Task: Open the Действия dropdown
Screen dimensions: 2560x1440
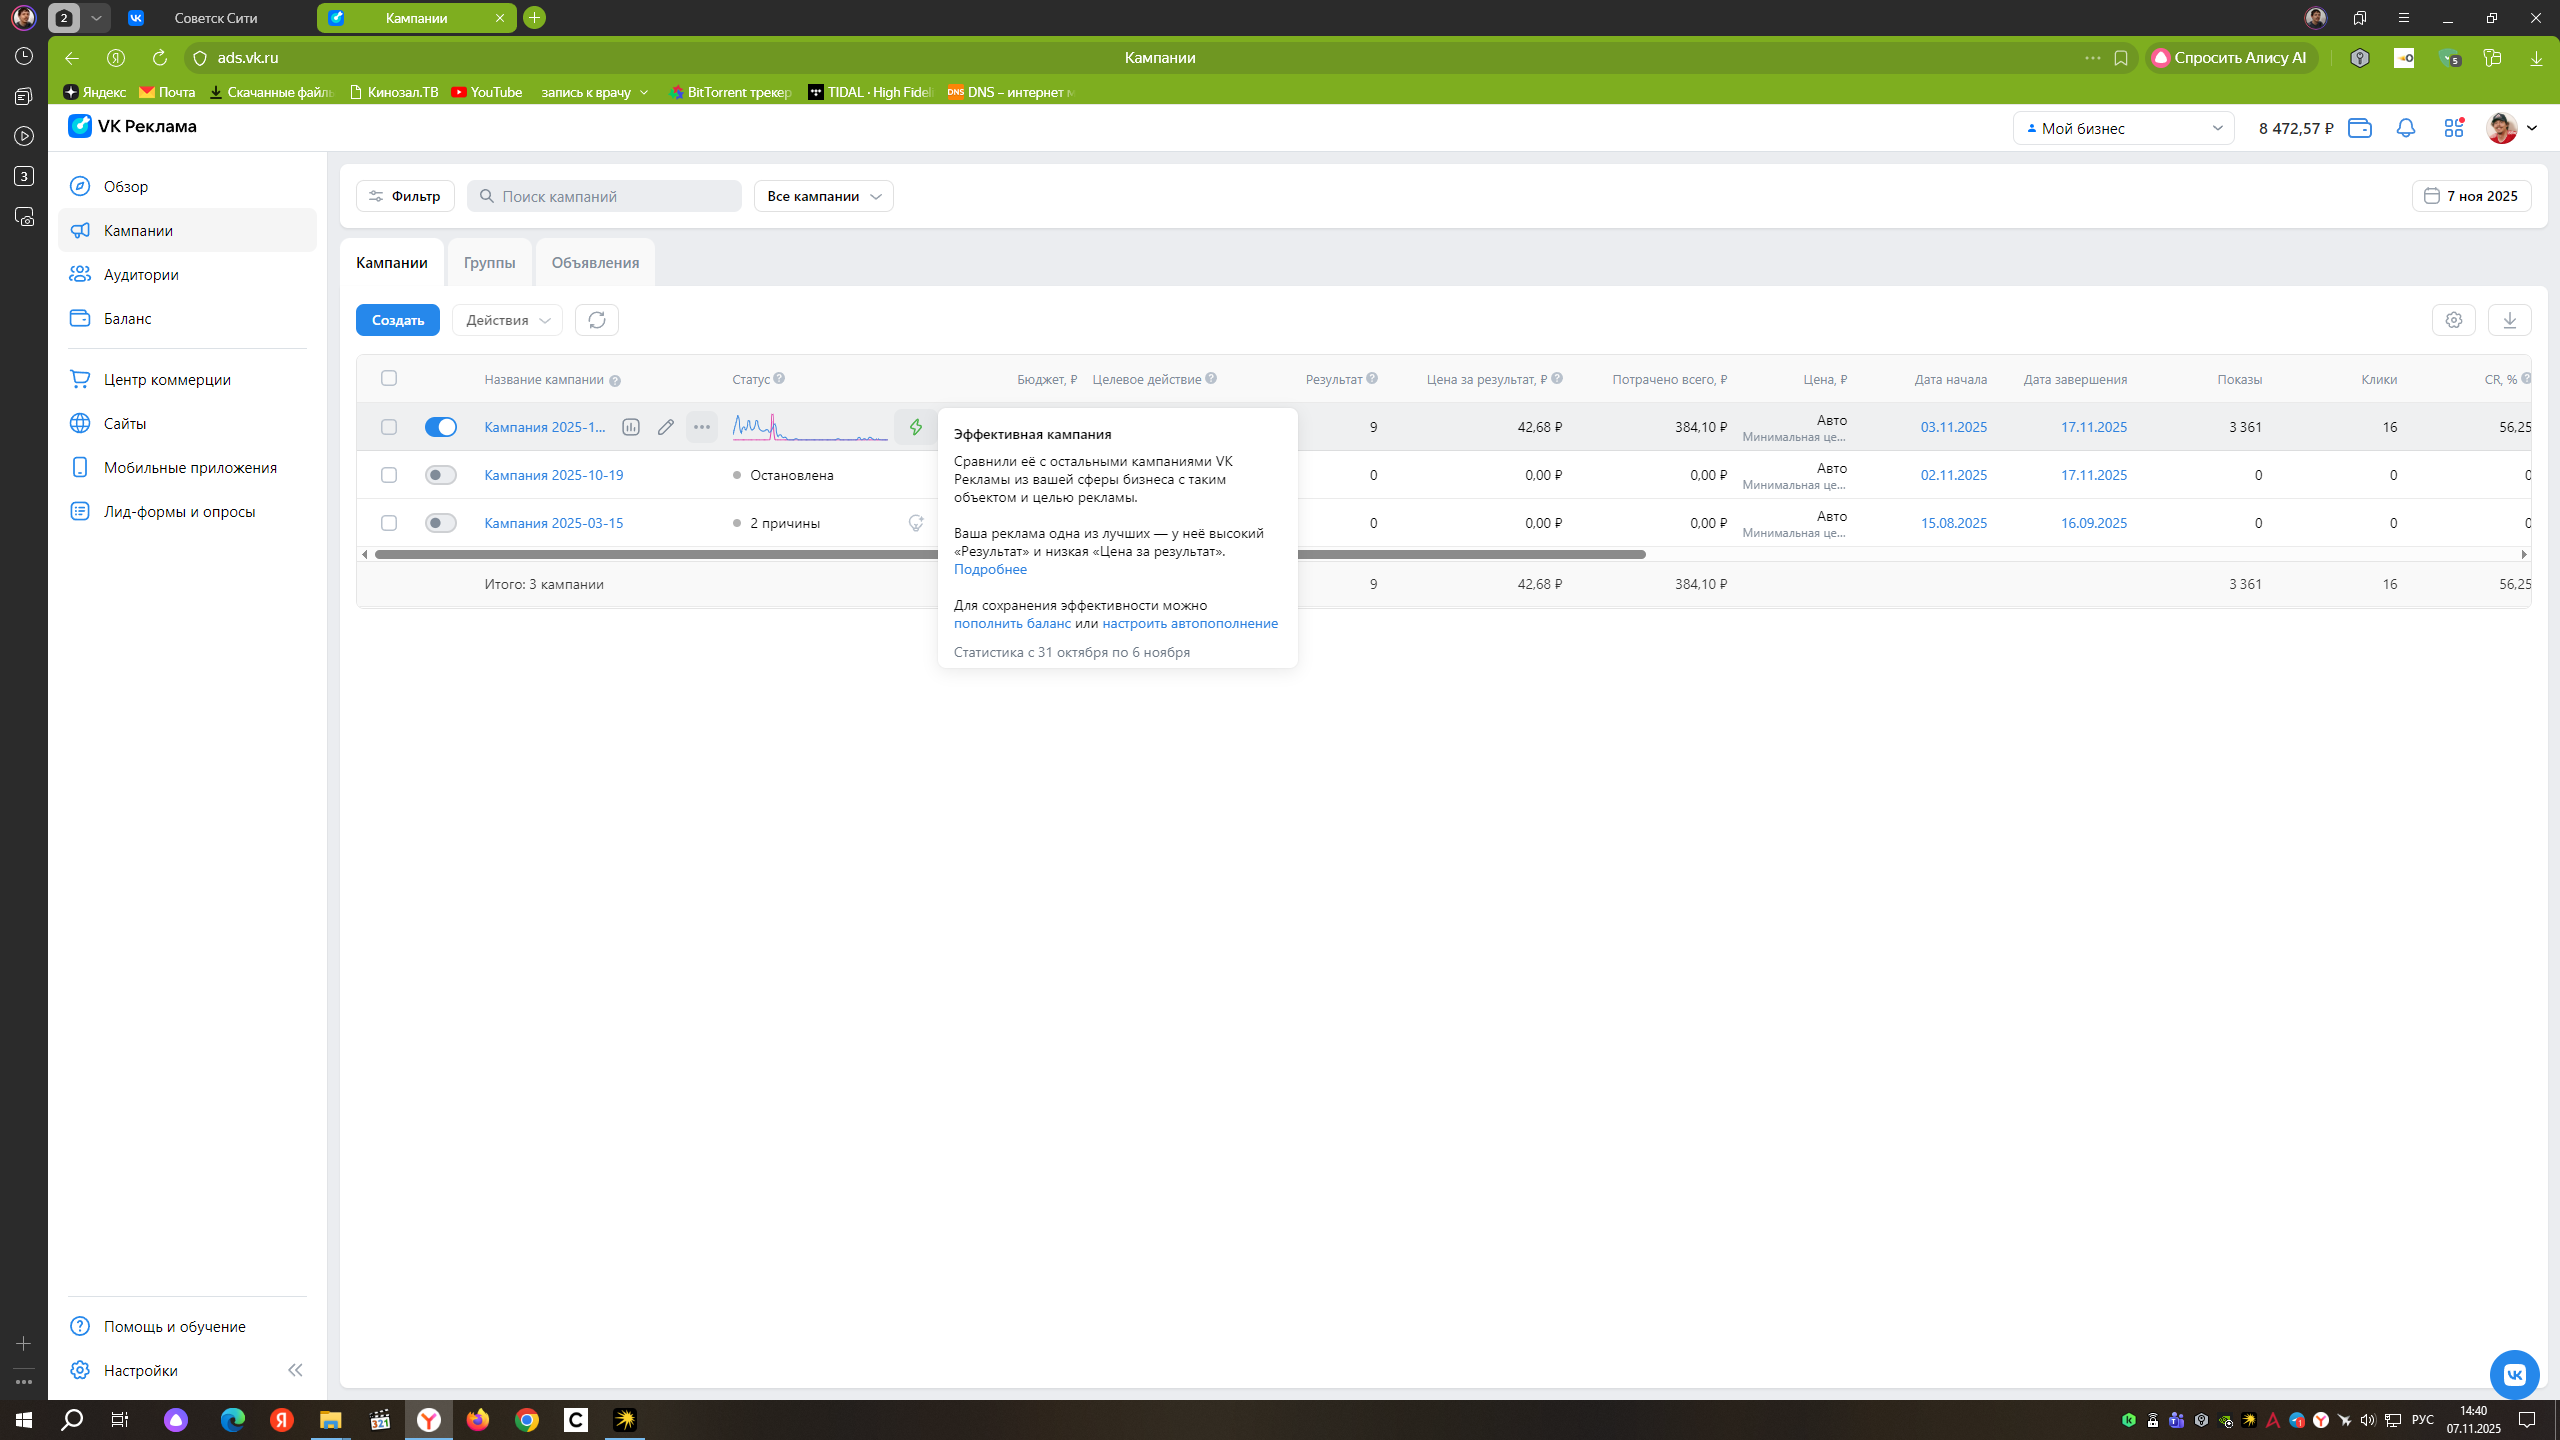Action: coord(507,320)
